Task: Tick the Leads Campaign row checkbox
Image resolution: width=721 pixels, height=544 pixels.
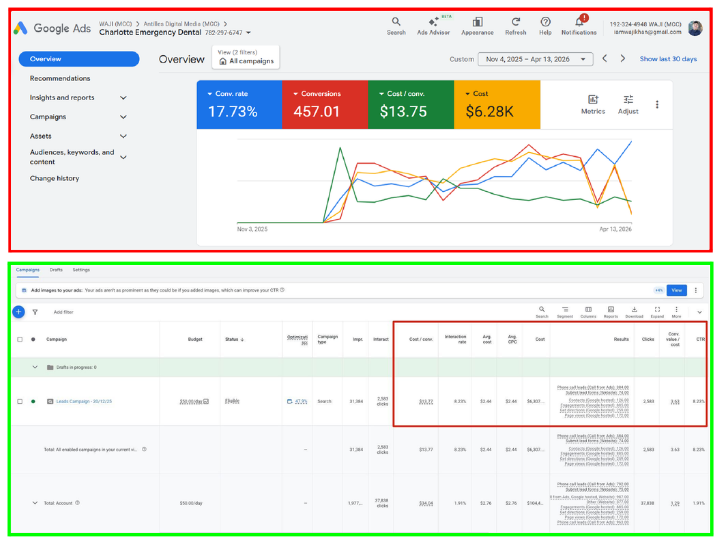Action: [20, 401]
